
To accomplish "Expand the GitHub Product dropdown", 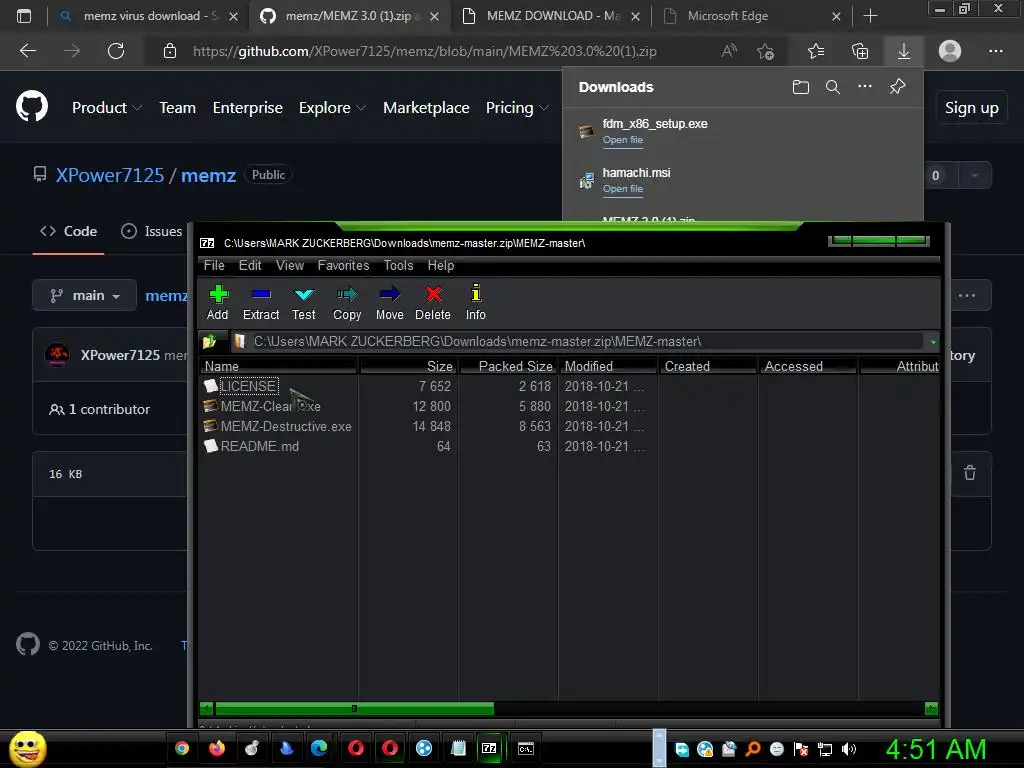I will [x=106, y=108].
